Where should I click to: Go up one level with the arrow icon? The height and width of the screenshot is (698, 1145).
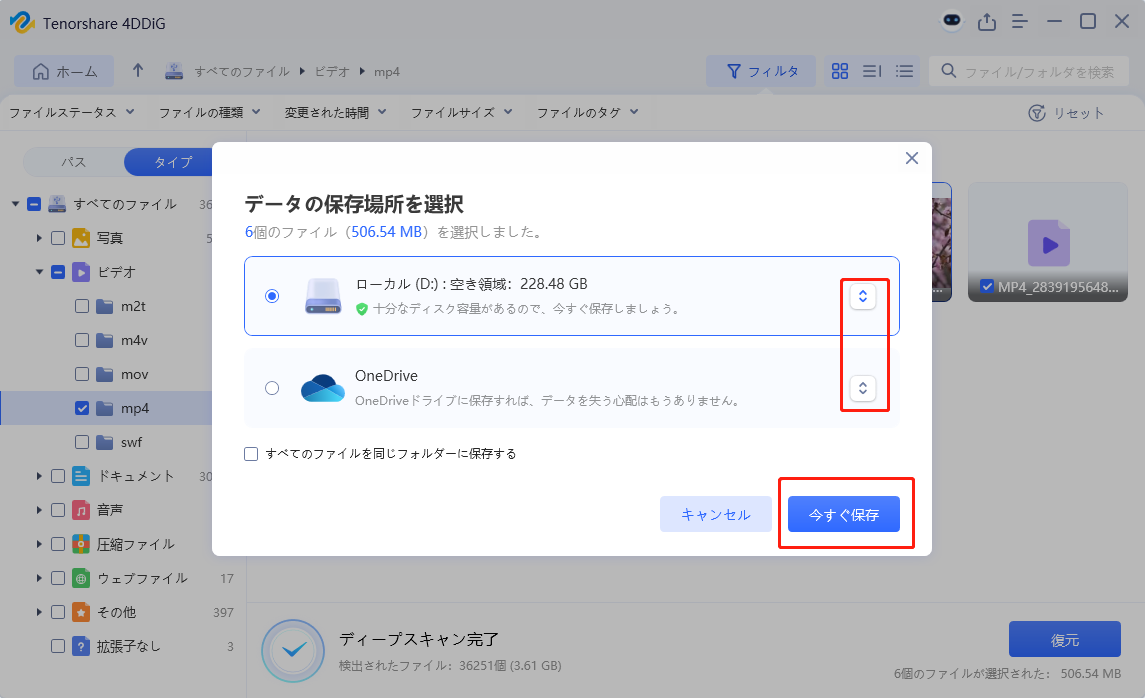point(138,71)
